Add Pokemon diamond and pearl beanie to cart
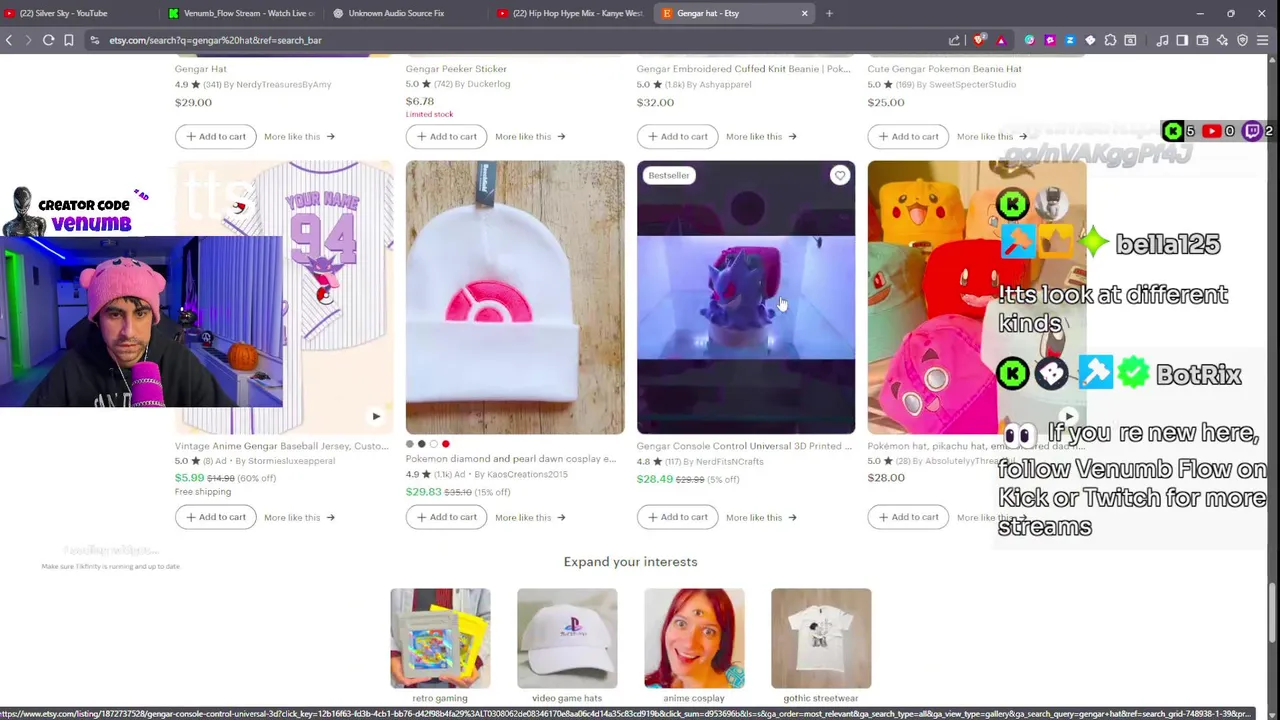The height and width of the screenshot is (720, 1280). pyautogui.click(x=446, y=517)
